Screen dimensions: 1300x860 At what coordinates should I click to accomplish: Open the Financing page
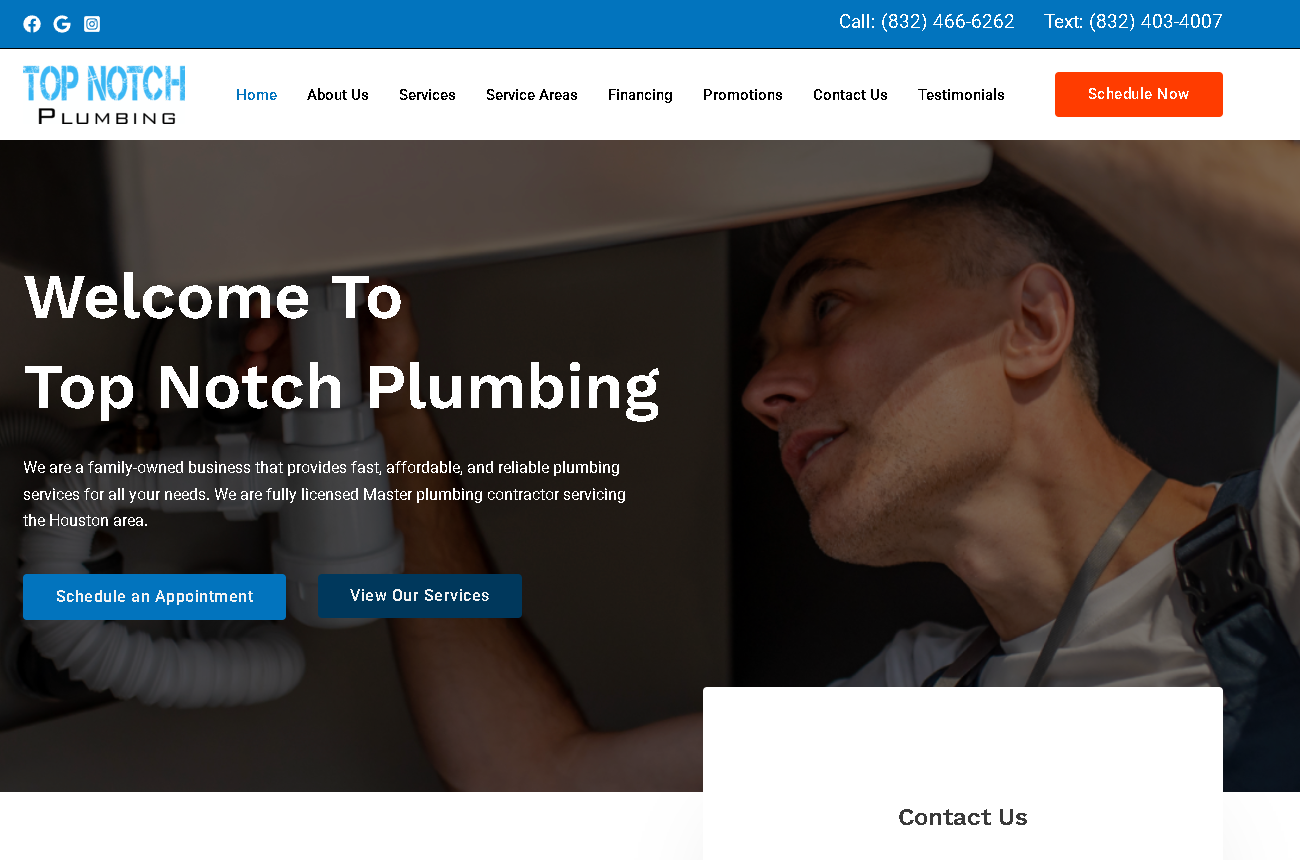coord(640,95)
